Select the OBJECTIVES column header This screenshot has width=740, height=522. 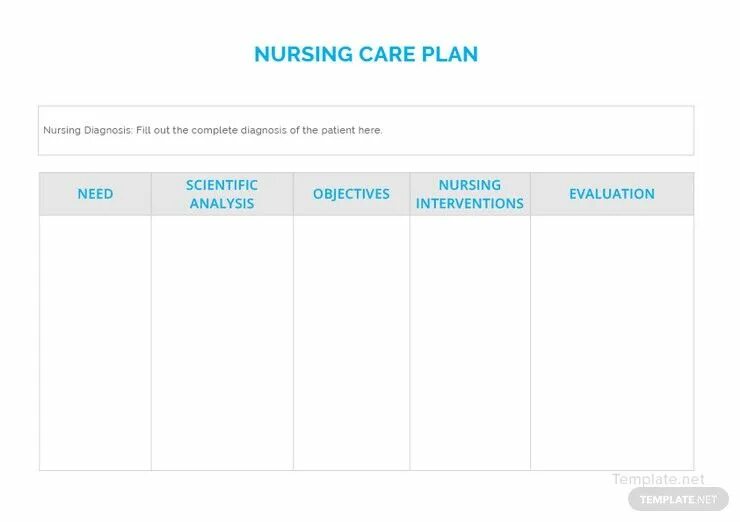point(351,194)
